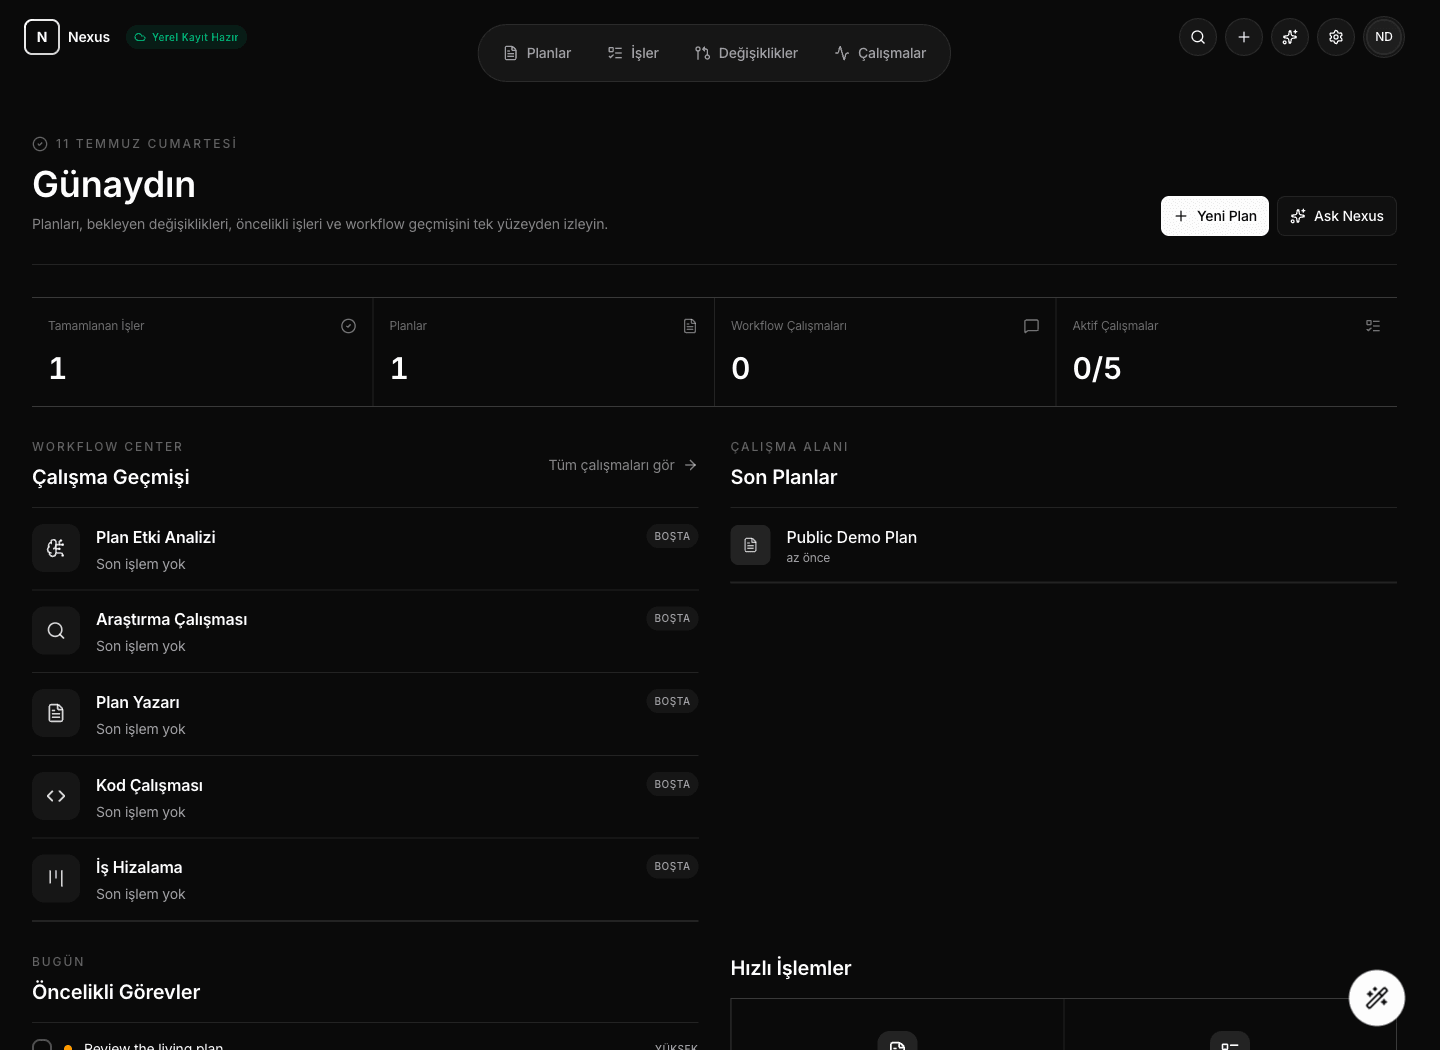Switch to the İşler tab
Viewport: 1440px width, 1050px height.
click(633, 53)
